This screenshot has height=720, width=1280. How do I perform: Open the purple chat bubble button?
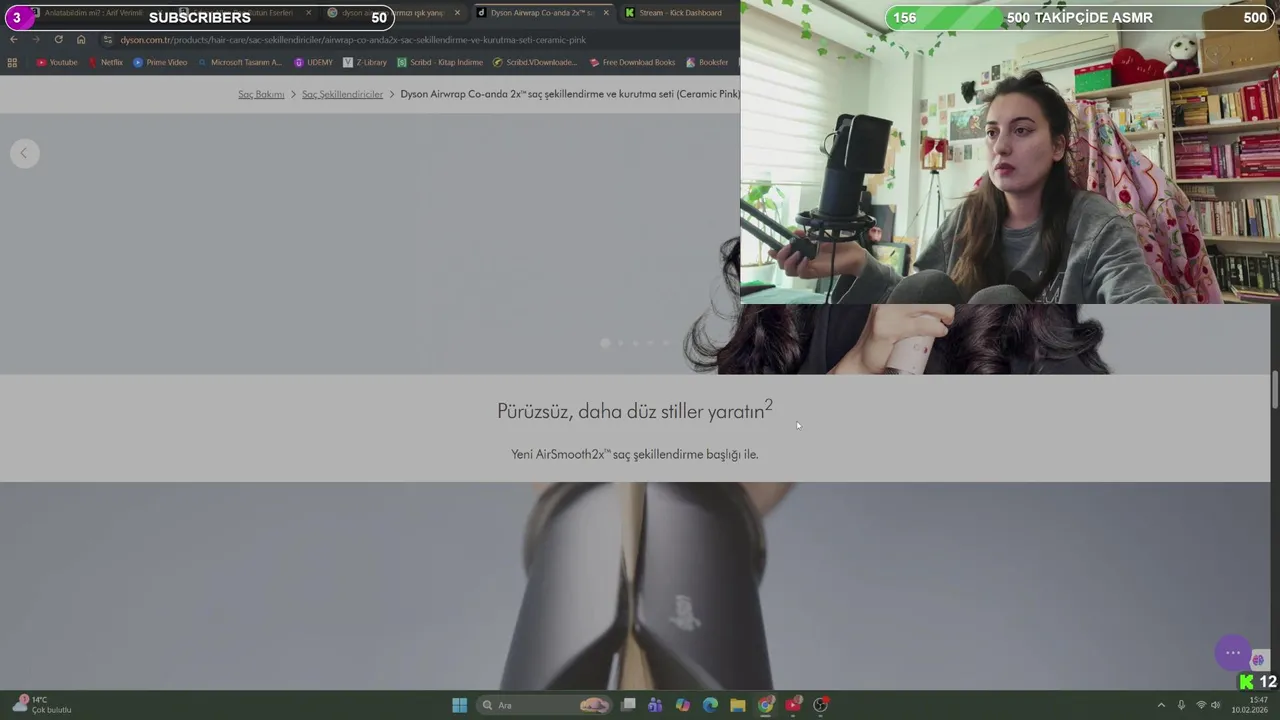tap(1233, 653)
